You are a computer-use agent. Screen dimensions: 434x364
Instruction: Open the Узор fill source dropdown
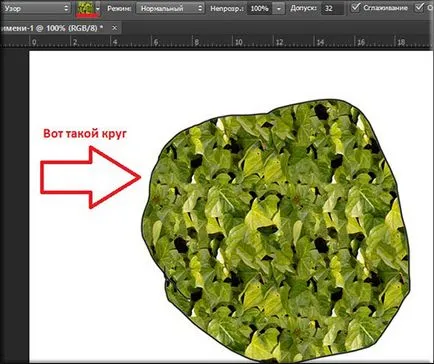click(x=35, y=8)
